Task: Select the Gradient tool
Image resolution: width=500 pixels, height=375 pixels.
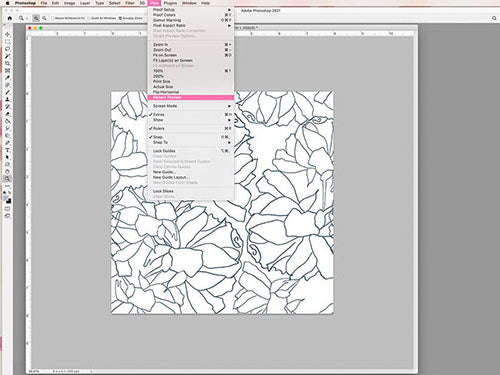Action: pos(7,121)
